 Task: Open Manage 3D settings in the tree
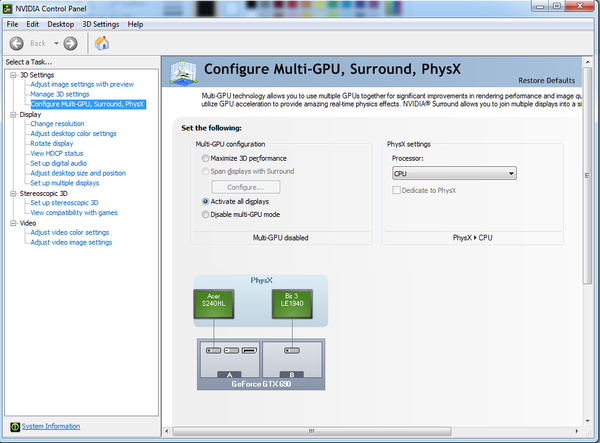[60, 94]
